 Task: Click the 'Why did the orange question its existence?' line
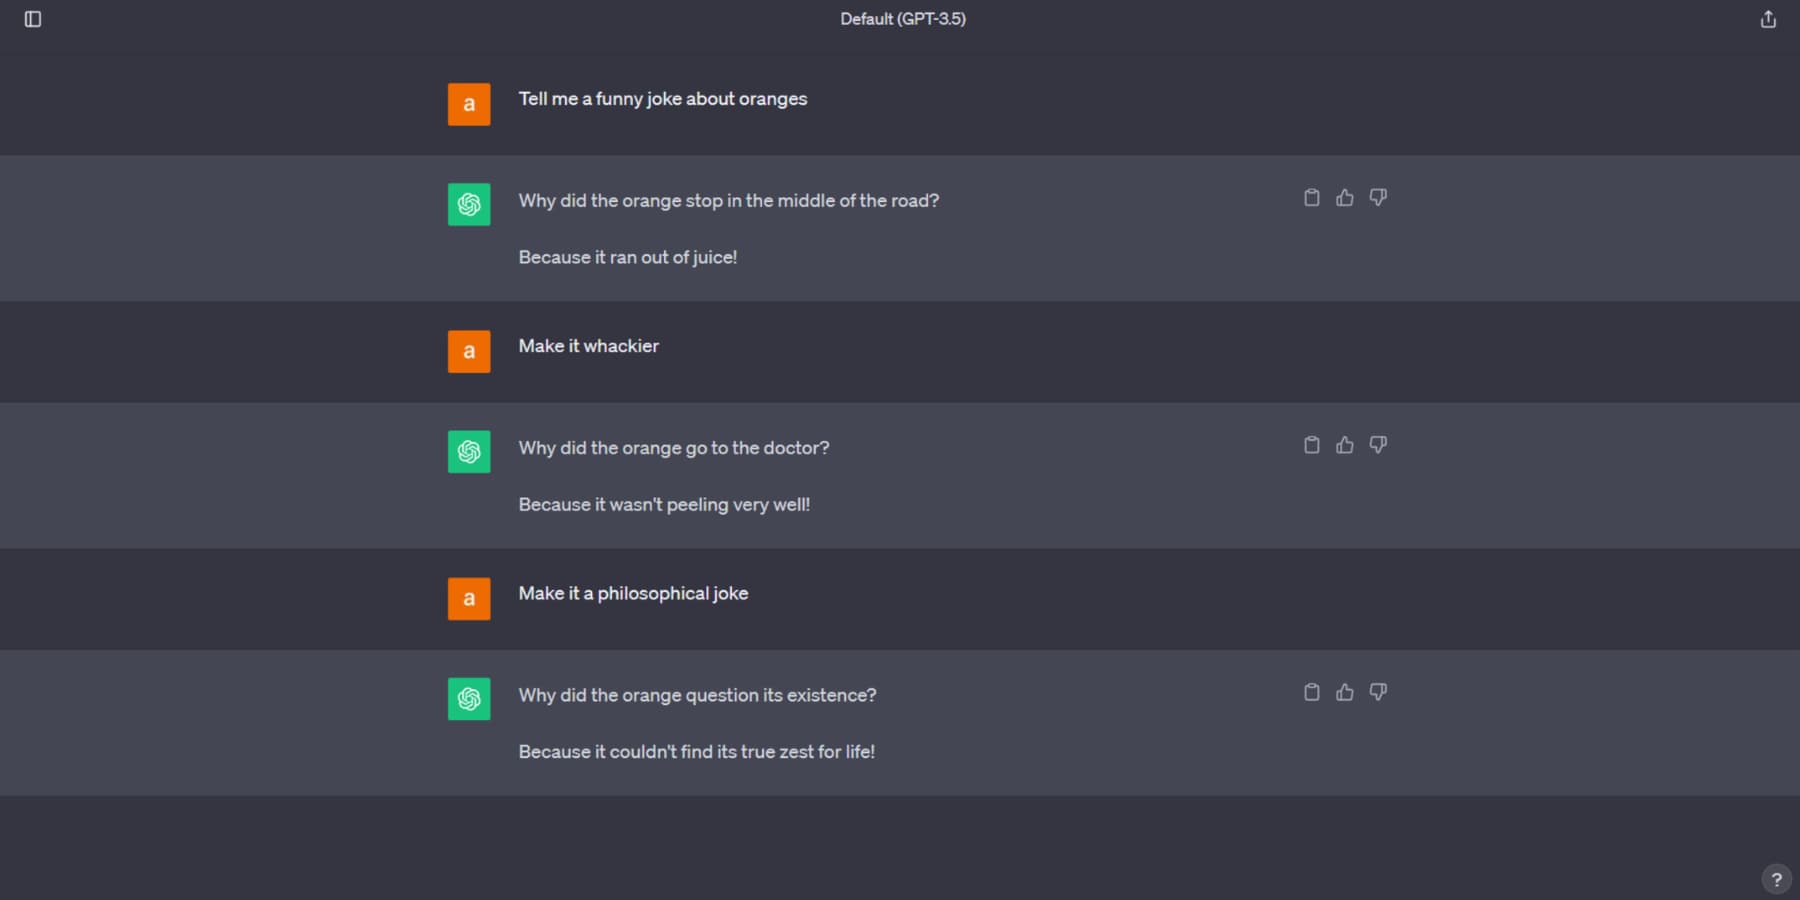pos(697,695)
